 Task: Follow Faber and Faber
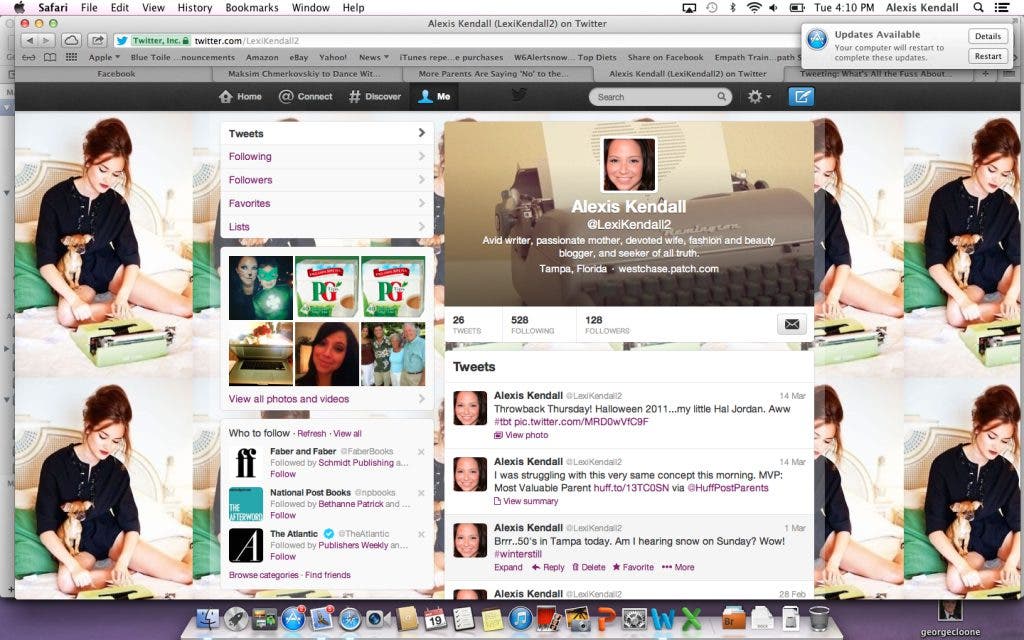point(283,474)
